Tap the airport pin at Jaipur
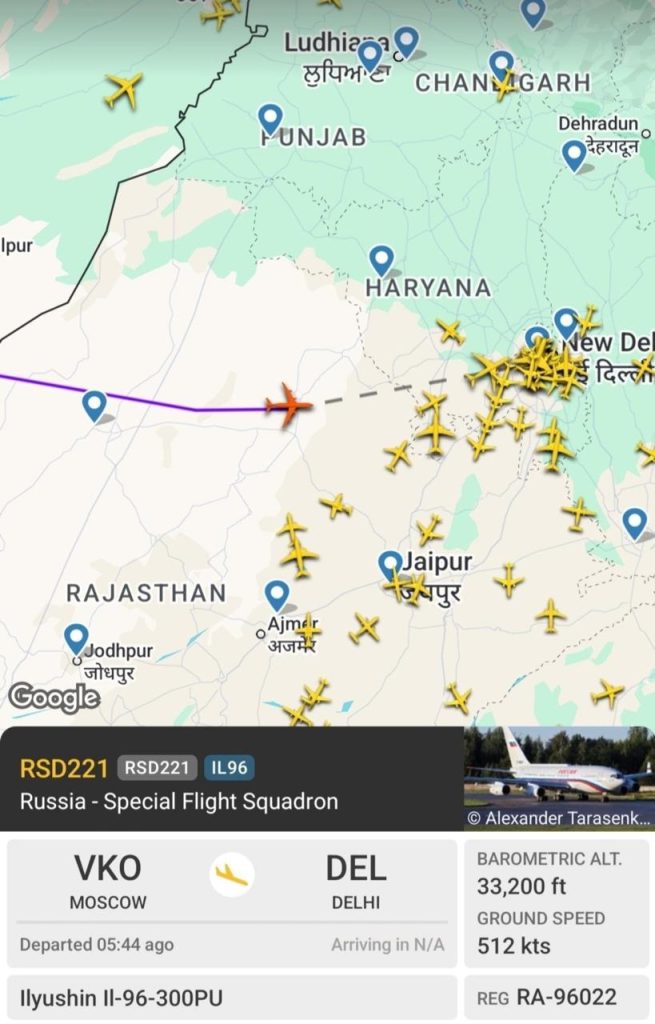Screen dimensions: 655x1024 point(391,566)
